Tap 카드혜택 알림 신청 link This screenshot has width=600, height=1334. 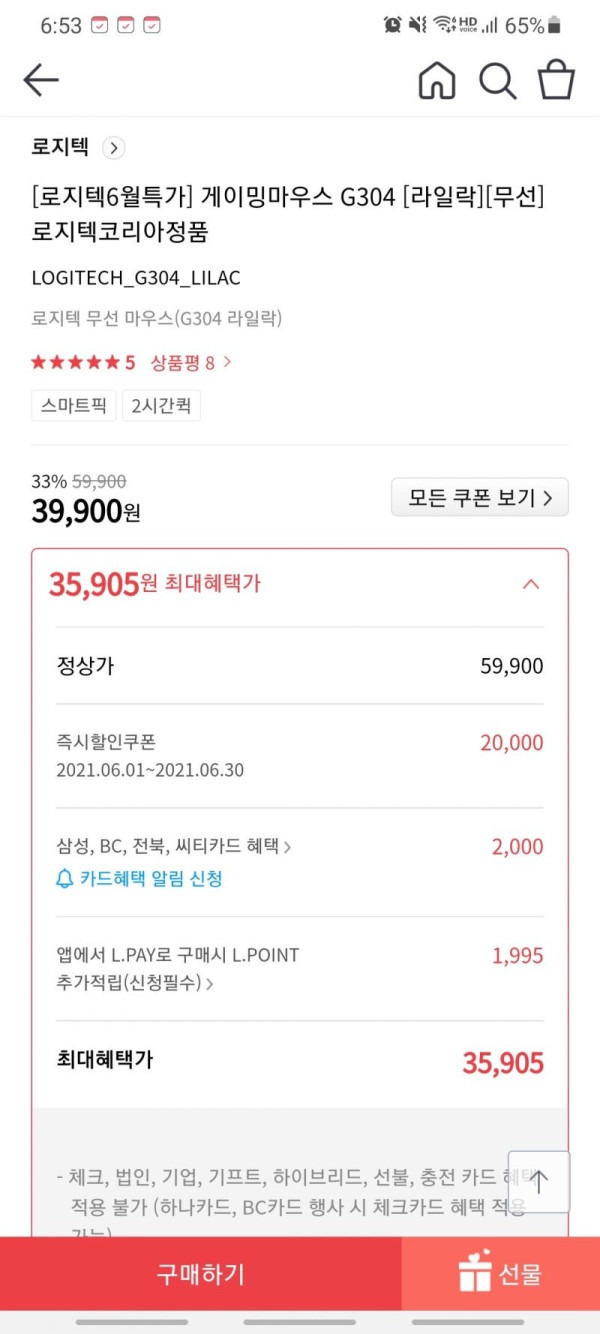150,879
